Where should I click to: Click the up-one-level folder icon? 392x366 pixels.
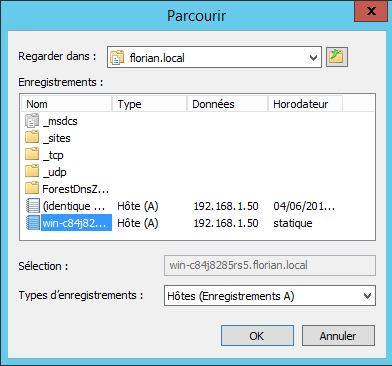[337, 57]
